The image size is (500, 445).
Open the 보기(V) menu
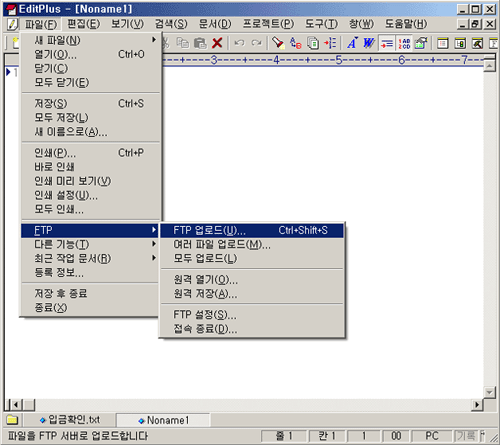[x=127, y=24]
